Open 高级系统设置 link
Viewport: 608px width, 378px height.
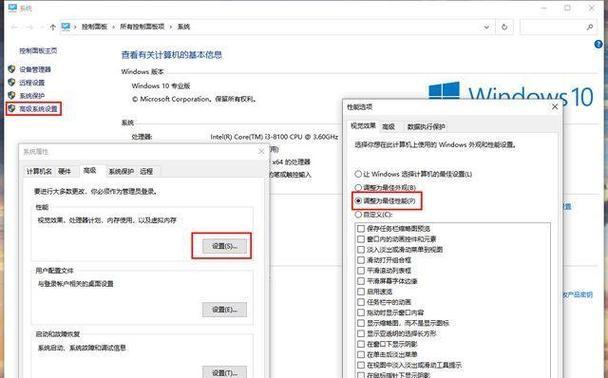(38, 109)
